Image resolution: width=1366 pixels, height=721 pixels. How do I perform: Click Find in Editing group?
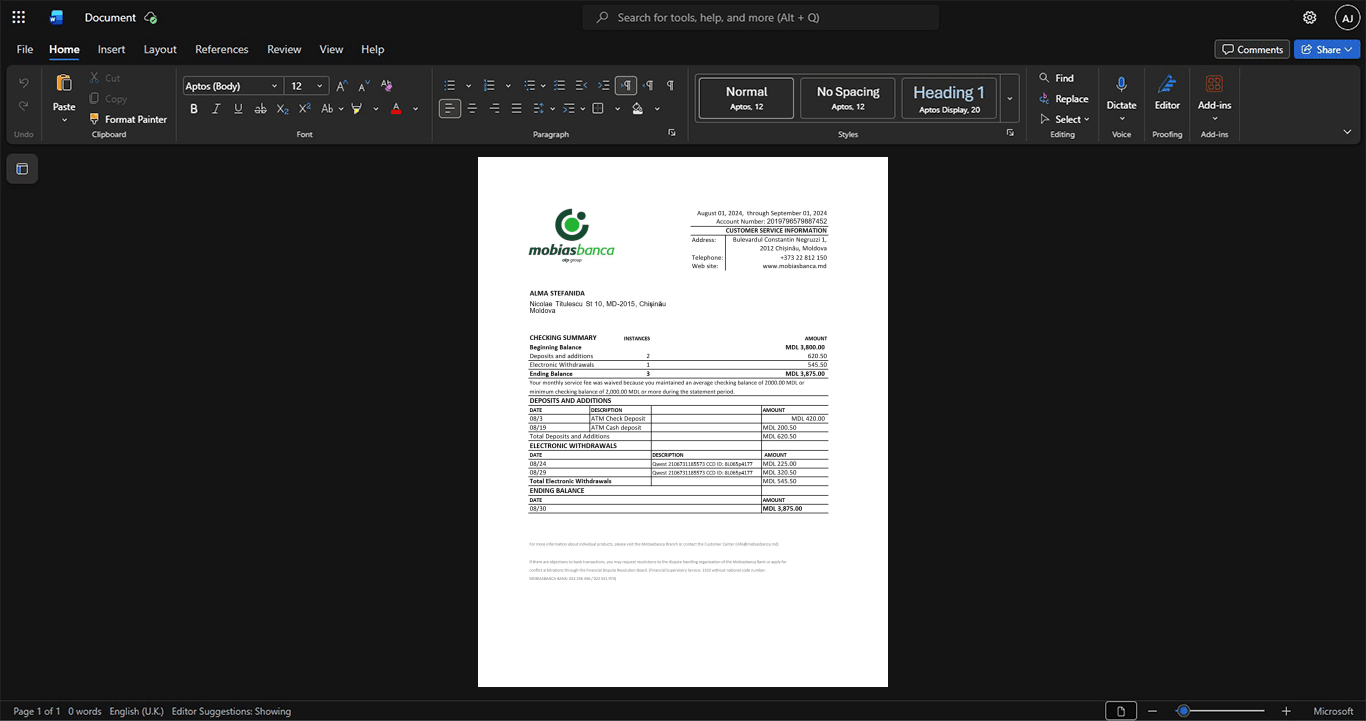click(x=1056, y=78)
